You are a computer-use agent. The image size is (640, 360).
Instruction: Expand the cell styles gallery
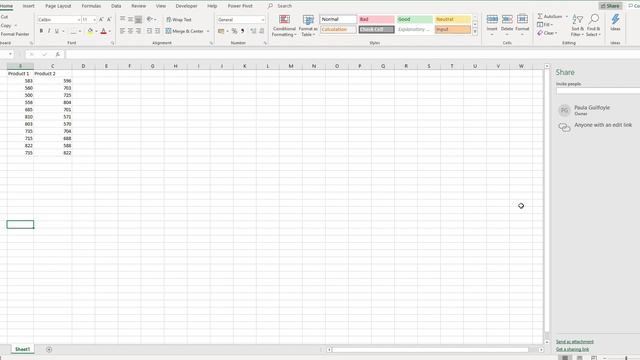tap(475, 32)
